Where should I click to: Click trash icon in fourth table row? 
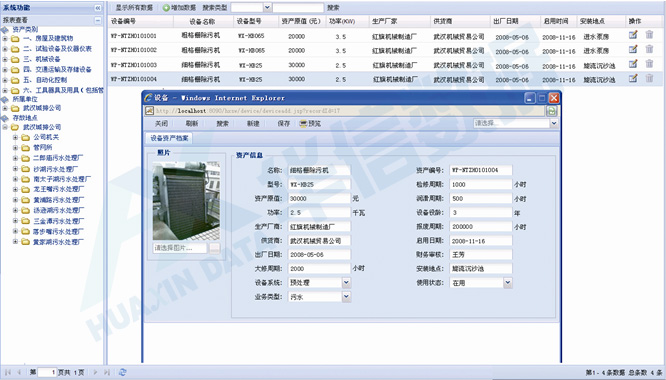click(x=649, y=78)
